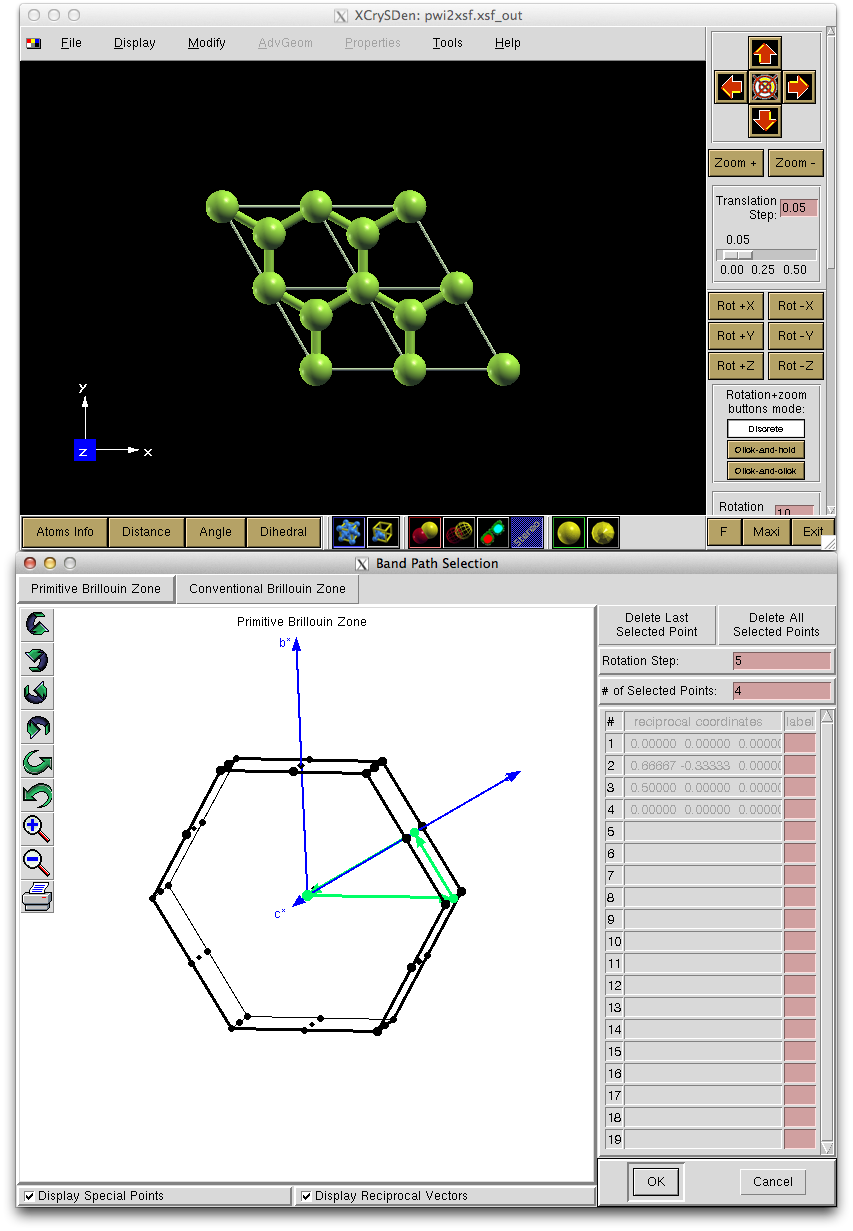
Task: Click the yellow wireframe unit cell icon
Action: coord(383,532)
